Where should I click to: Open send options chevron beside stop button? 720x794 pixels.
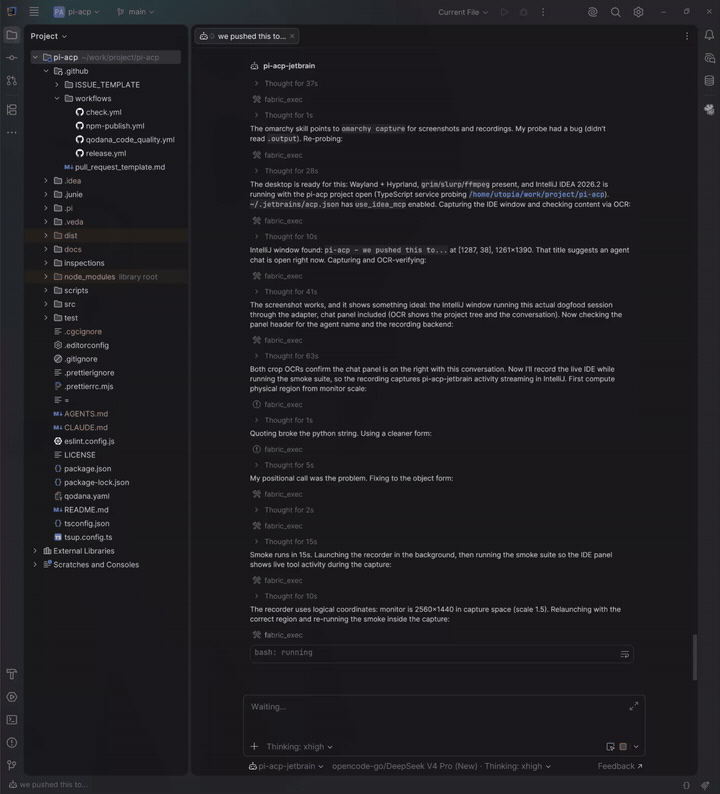(636, 746)
